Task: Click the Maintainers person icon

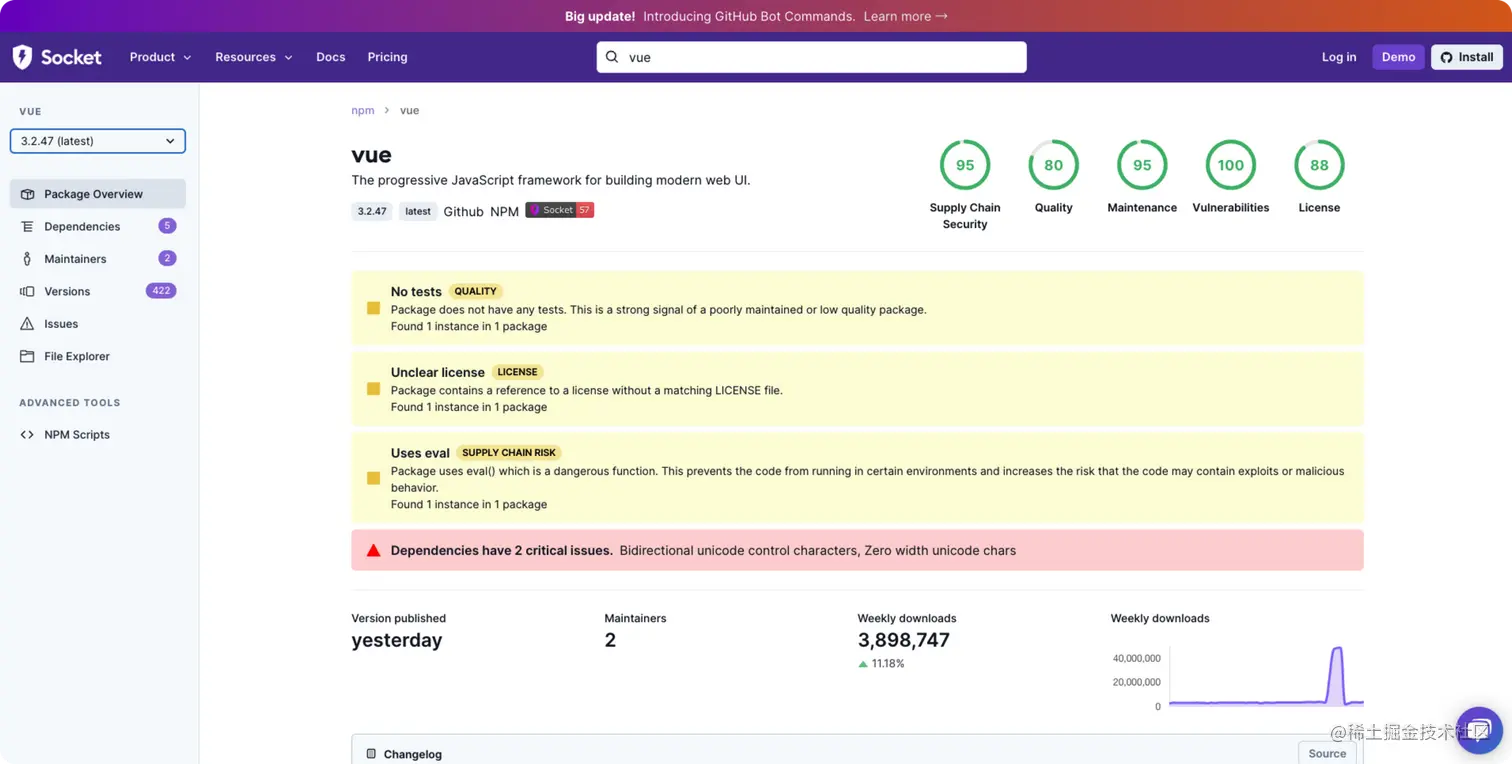Action: [x=27, y=259]
